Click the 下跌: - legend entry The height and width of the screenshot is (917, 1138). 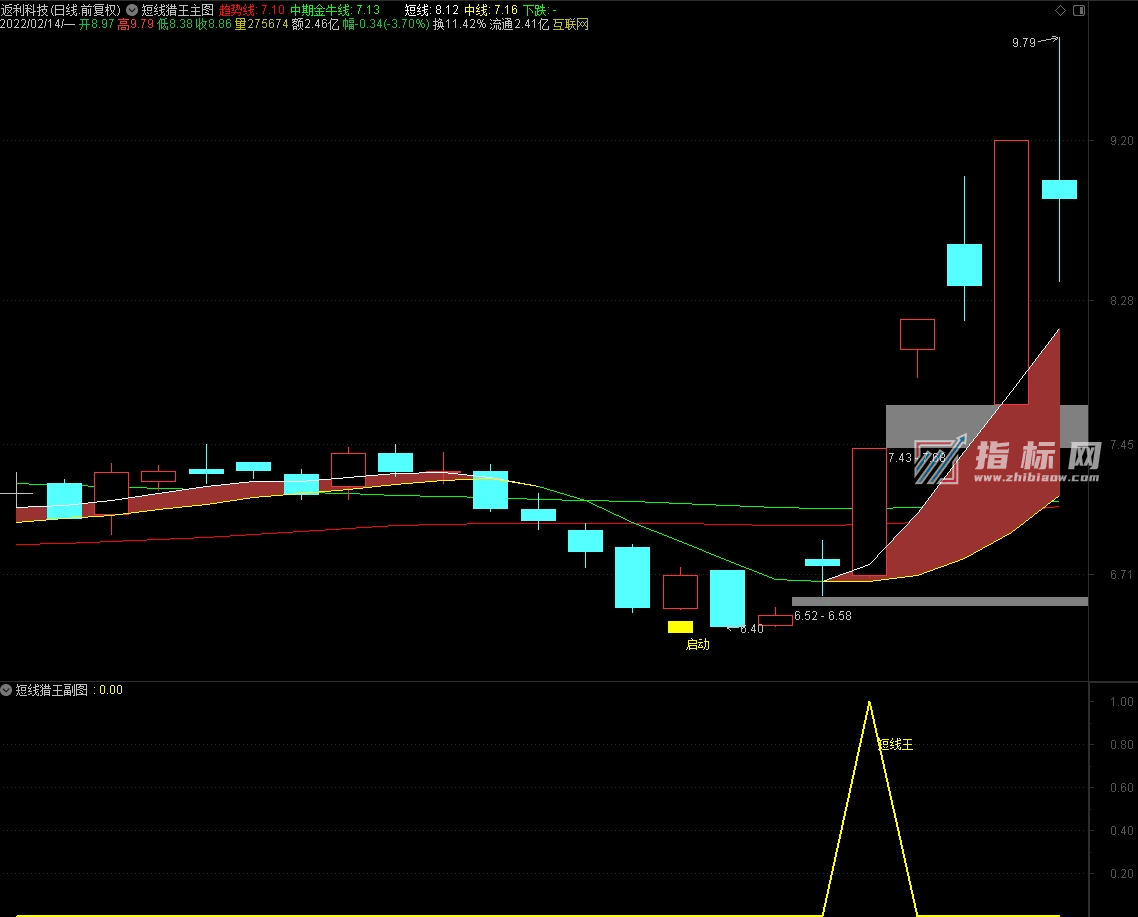(540, 10)
